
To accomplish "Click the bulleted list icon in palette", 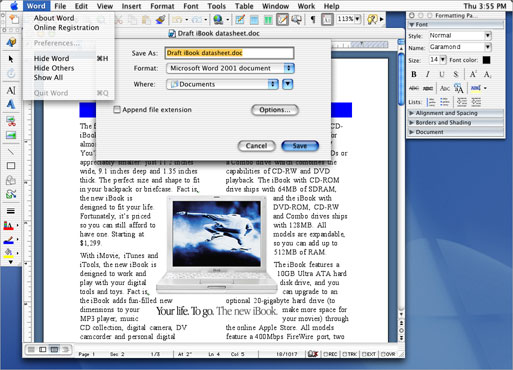I will 444,102.
